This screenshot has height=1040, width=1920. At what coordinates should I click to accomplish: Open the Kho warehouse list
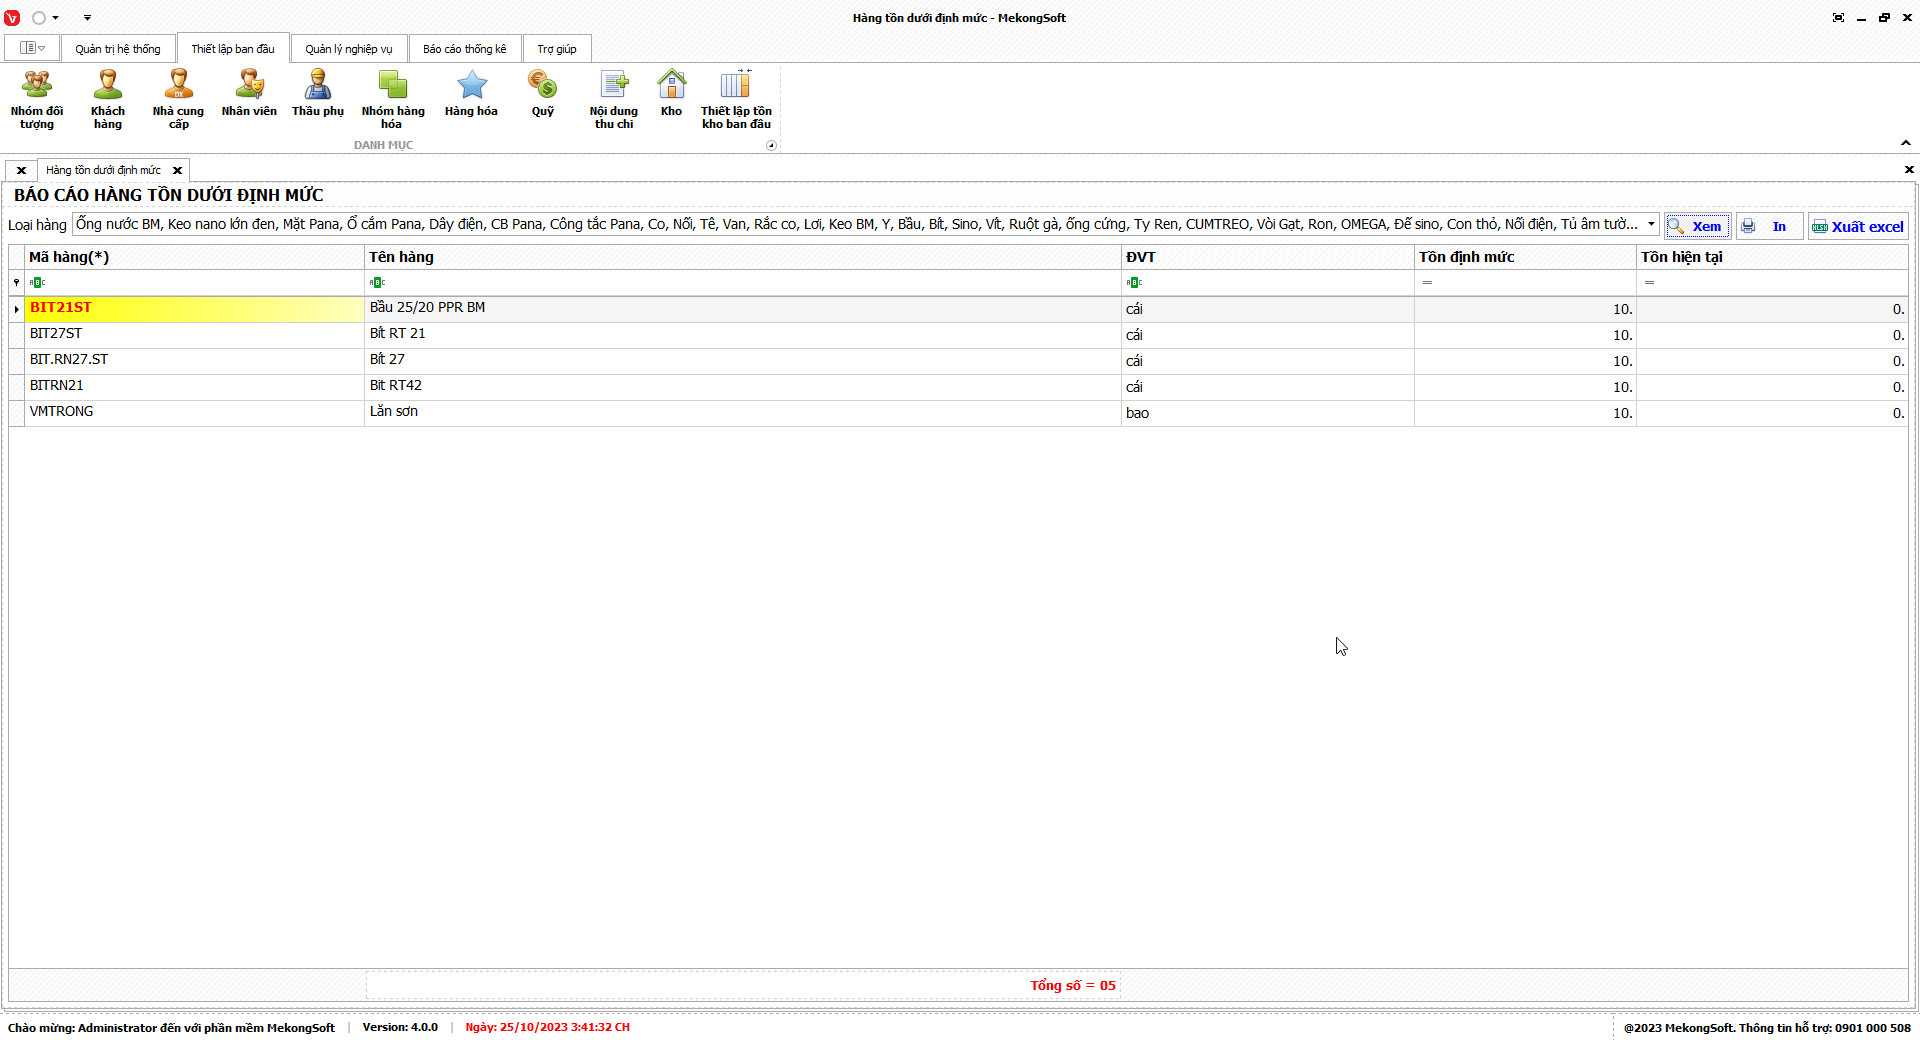[x=672, y=95]
